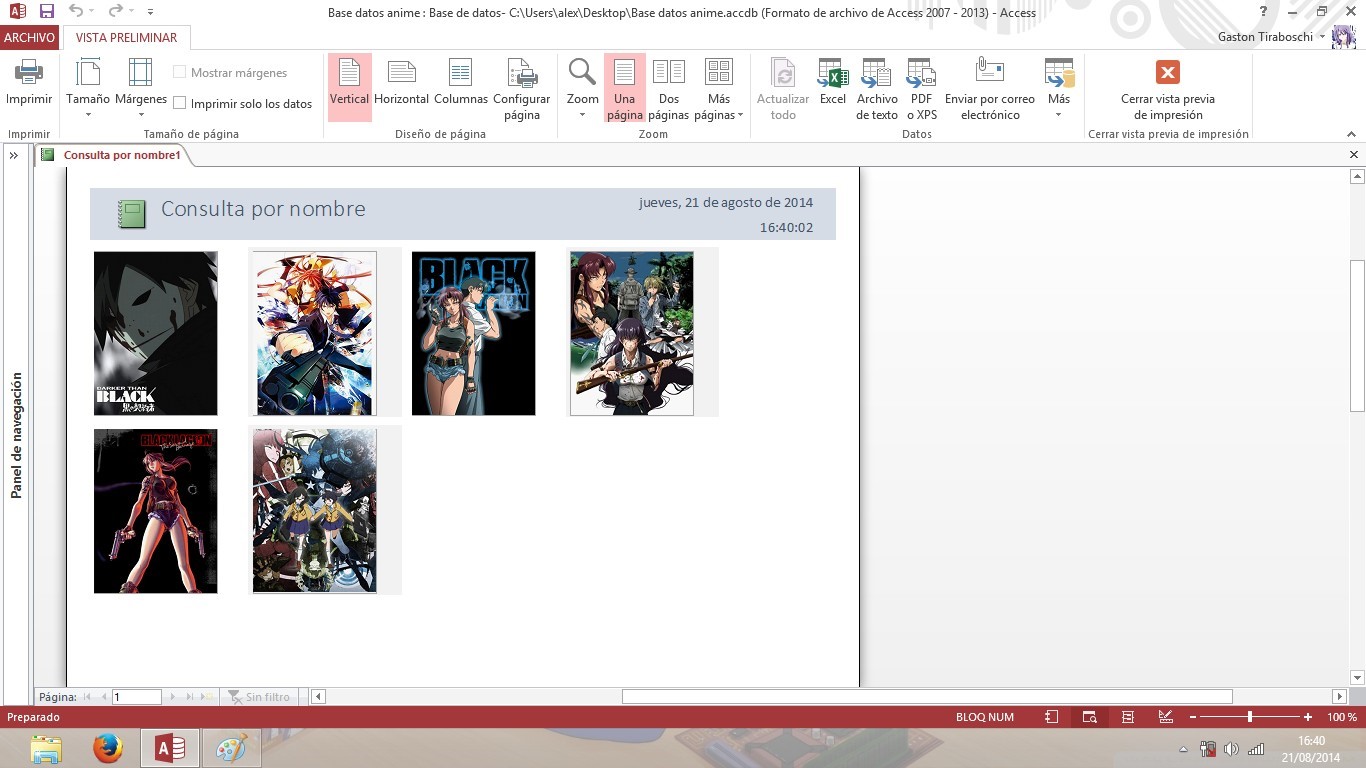Click the network signal tray icon

1256,749
